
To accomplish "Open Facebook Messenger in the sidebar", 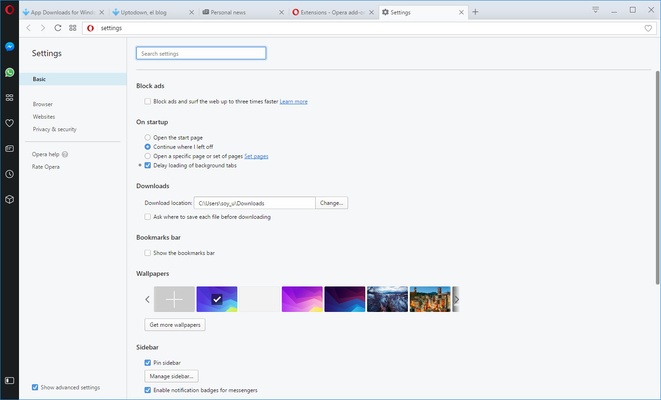I will pos(9,46).
